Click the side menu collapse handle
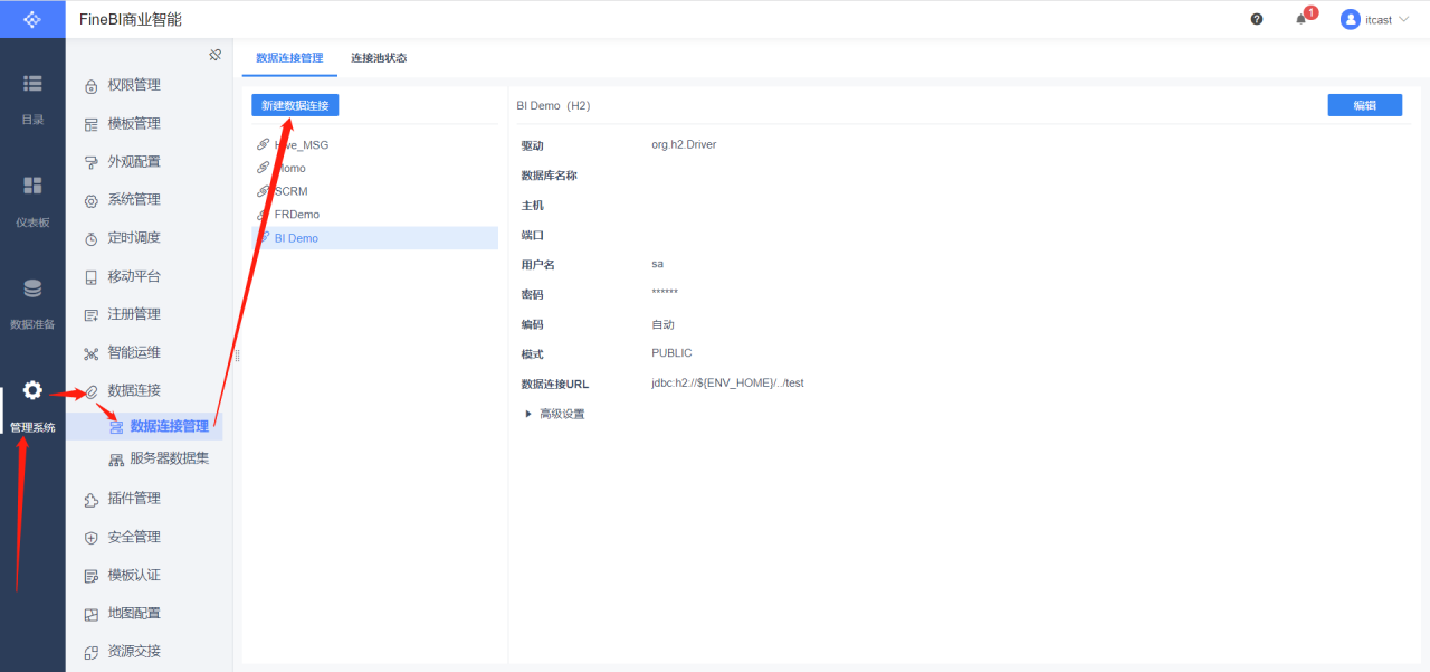This screenshot has width=1430, height=672. pos(236,355)
